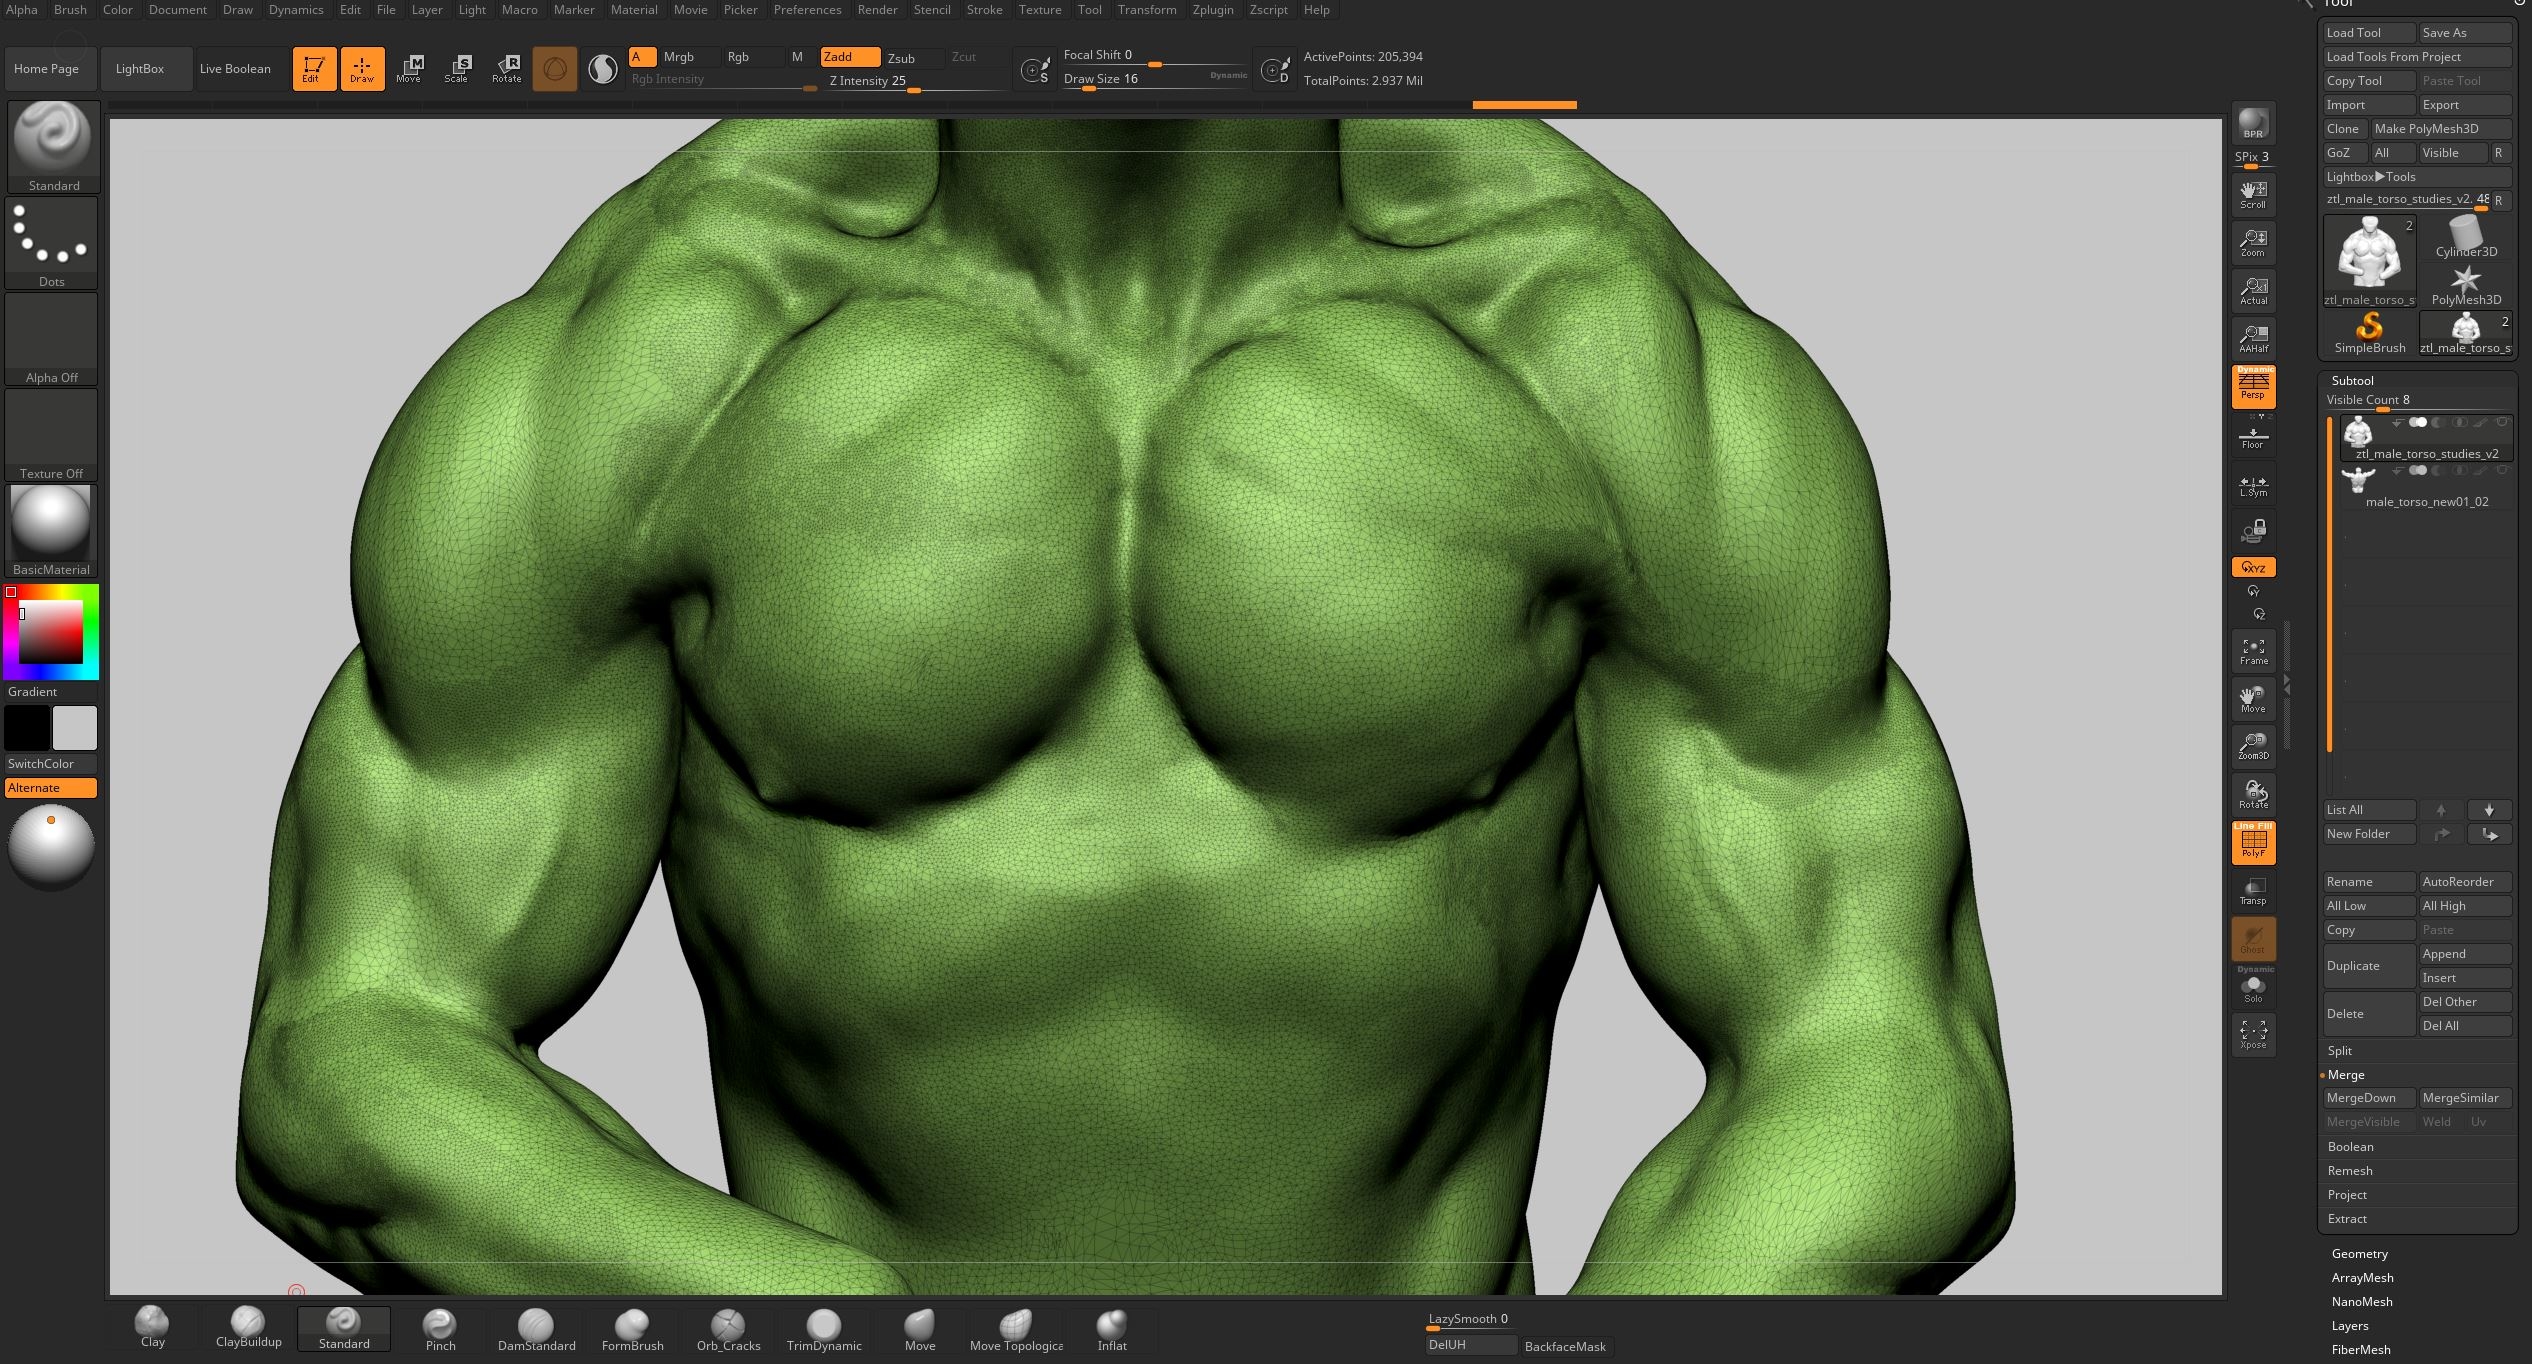Select the Scale tool in top shelf
The image size is (2532, 1364).
click(x=457, y=69)
